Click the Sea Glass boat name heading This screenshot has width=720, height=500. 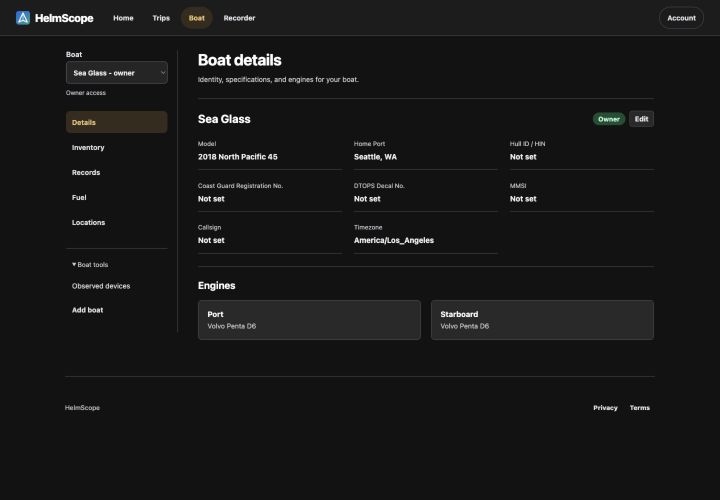tap(224, 119)
